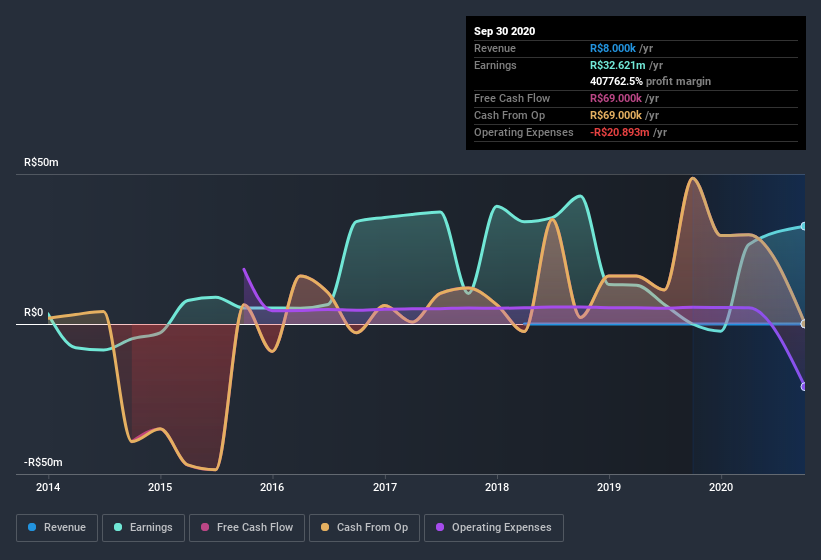
Task: Toggle the Revenue legend button
Action: (57, 528)
